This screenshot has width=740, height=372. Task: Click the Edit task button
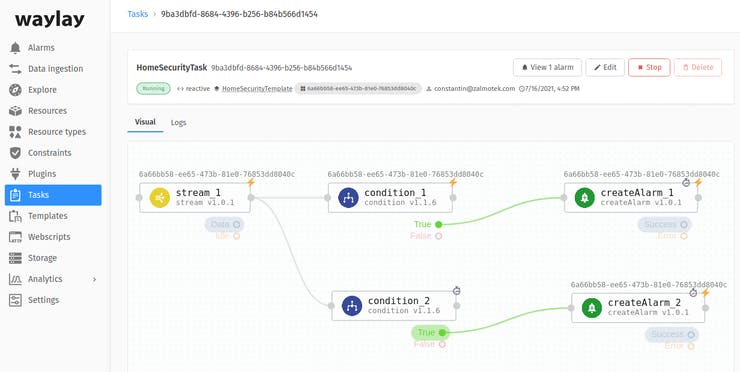pyautogui.click(x=605, y=68)
